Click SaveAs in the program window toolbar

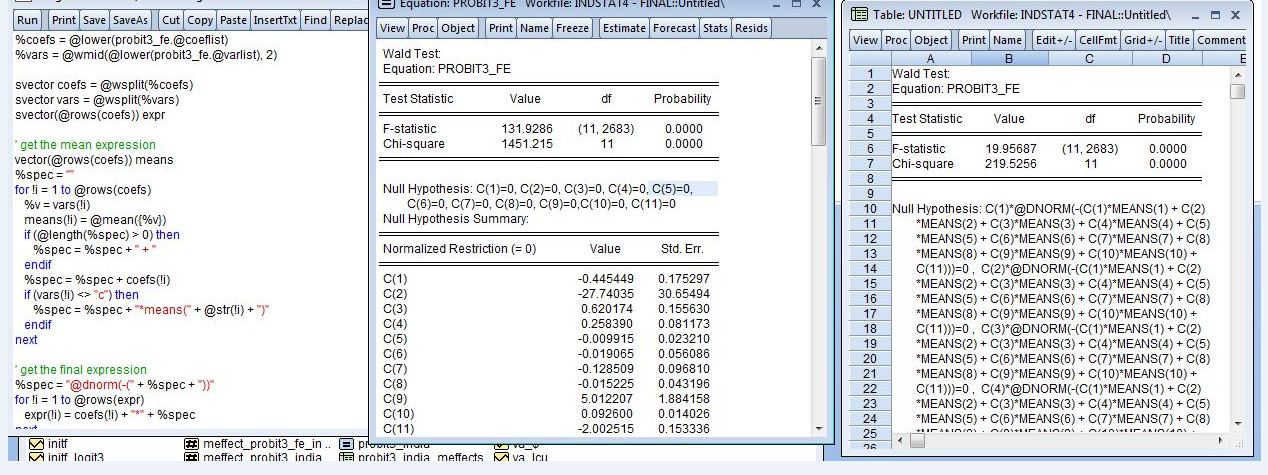tap(131, 20)
